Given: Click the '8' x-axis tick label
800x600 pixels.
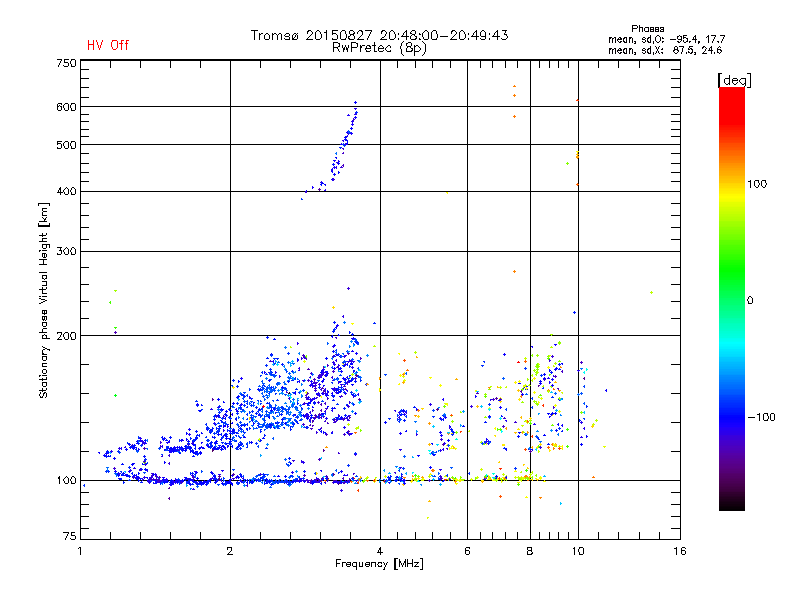Looking at the screenshot, I should [530, 551].
